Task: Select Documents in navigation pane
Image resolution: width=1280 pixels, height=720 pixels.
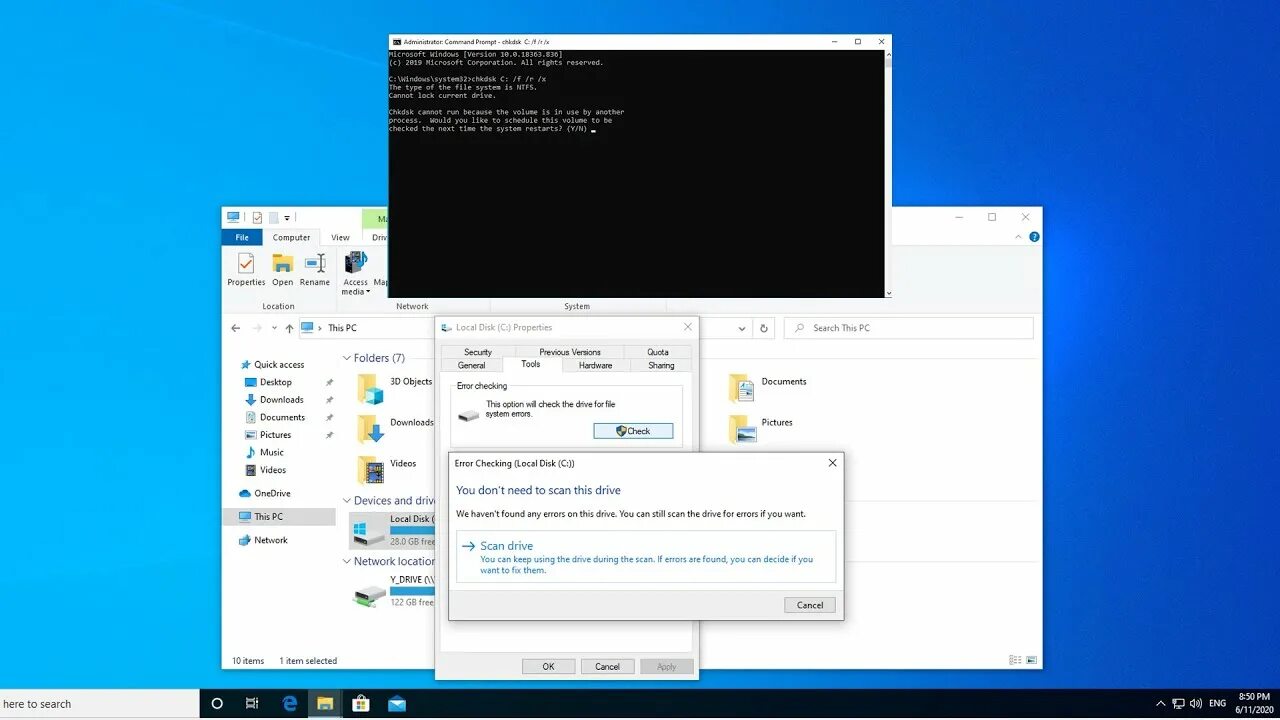Action: pos(282,417)
